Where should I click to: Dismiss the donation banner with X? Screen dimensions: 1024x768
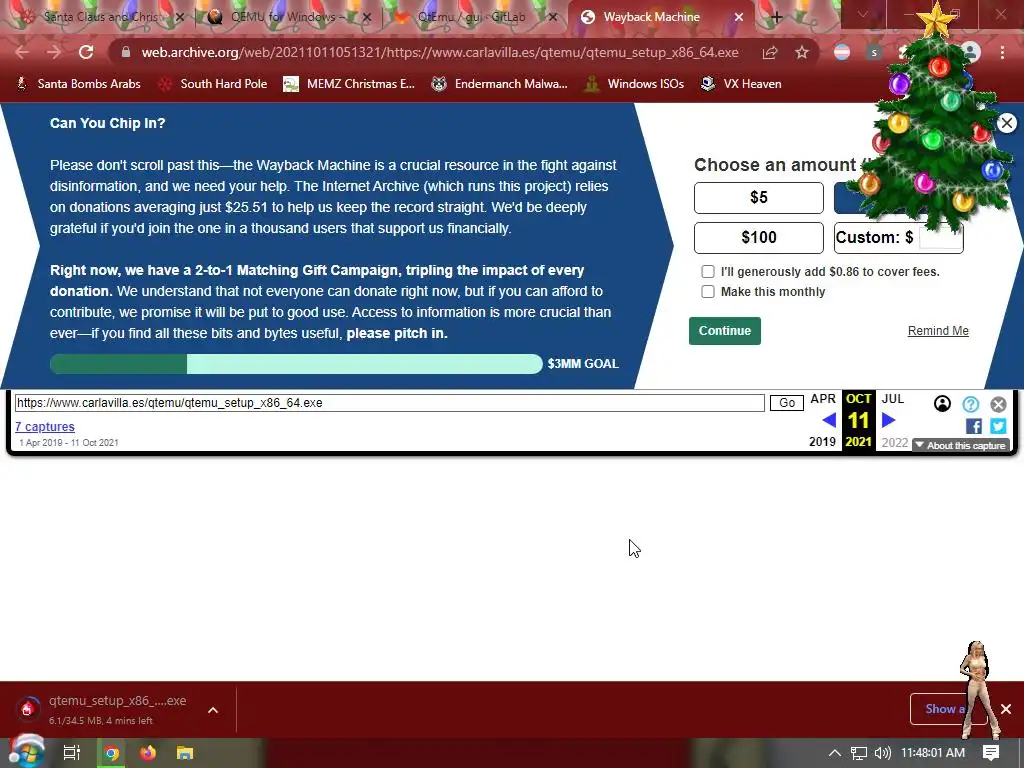coord(1007,123)
